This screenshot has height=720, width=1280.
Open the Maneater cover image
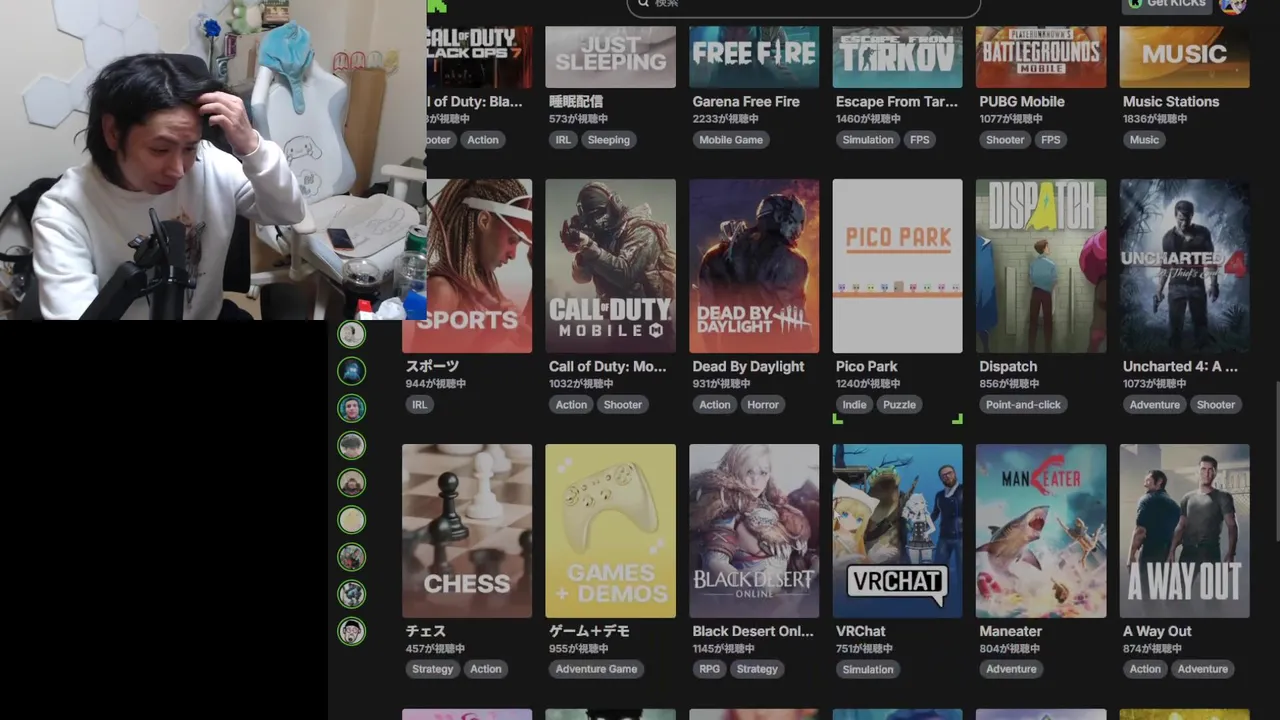click(x=1041, y=531)
